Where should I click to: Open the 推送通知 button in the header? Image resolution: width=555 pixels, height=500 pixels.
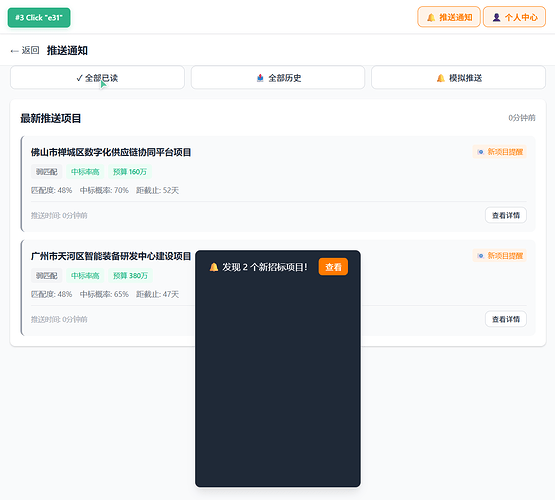coord(449,17)
